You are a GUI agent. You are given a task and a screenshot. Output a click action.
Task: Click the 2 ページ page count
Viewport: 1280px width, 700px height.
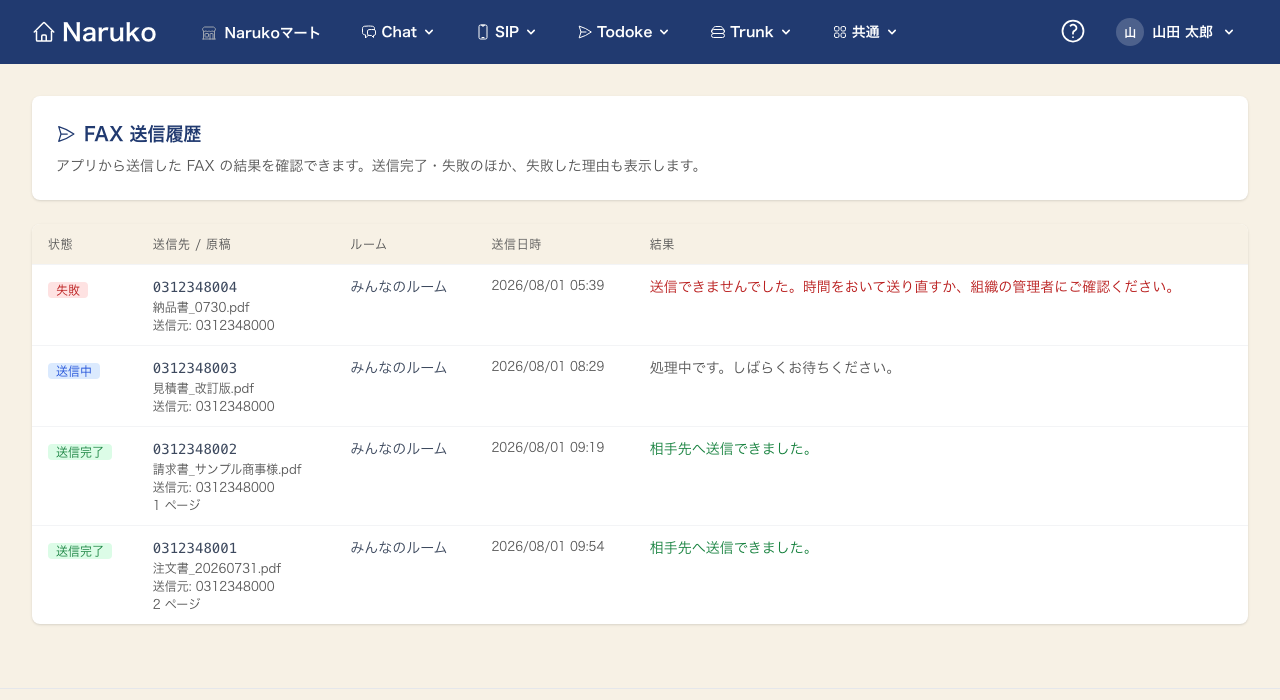pos(177,604)
